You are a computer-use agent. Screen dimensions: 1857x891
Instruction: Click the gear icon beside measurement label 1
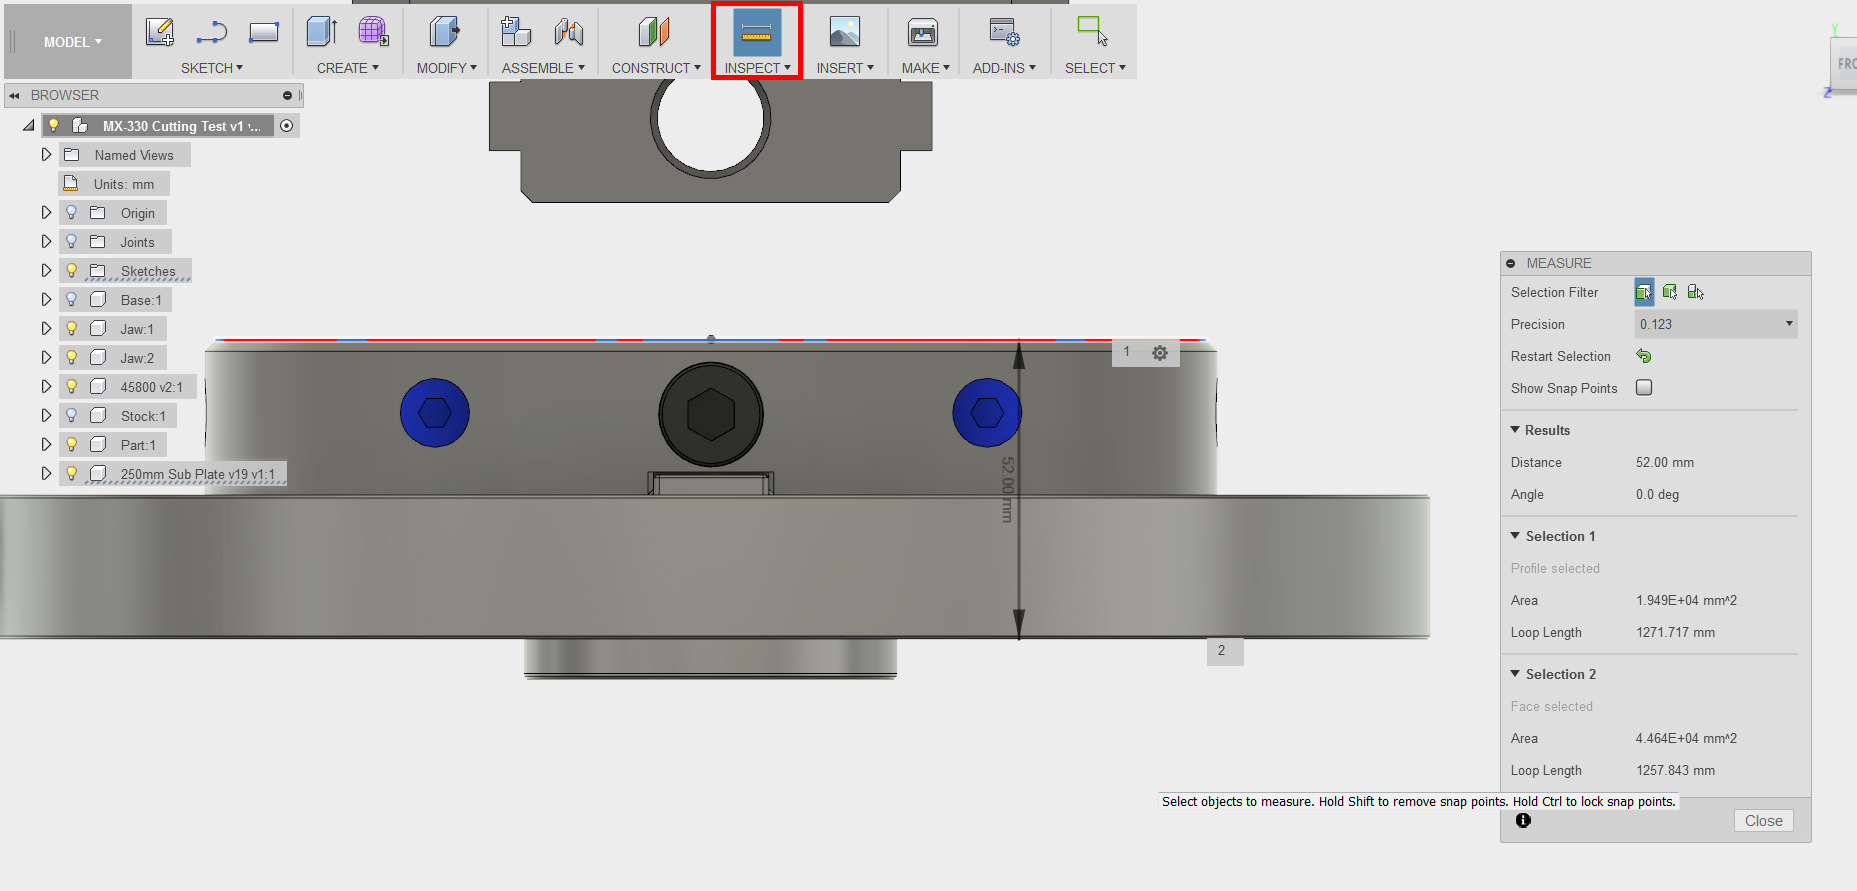pyautogui.click(x=1160, y=353)
